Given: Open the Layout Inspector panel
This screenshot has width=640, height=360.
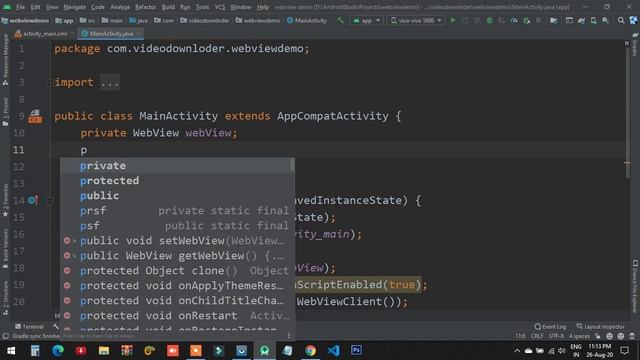Looking at the screenshot, I should 600,327.
